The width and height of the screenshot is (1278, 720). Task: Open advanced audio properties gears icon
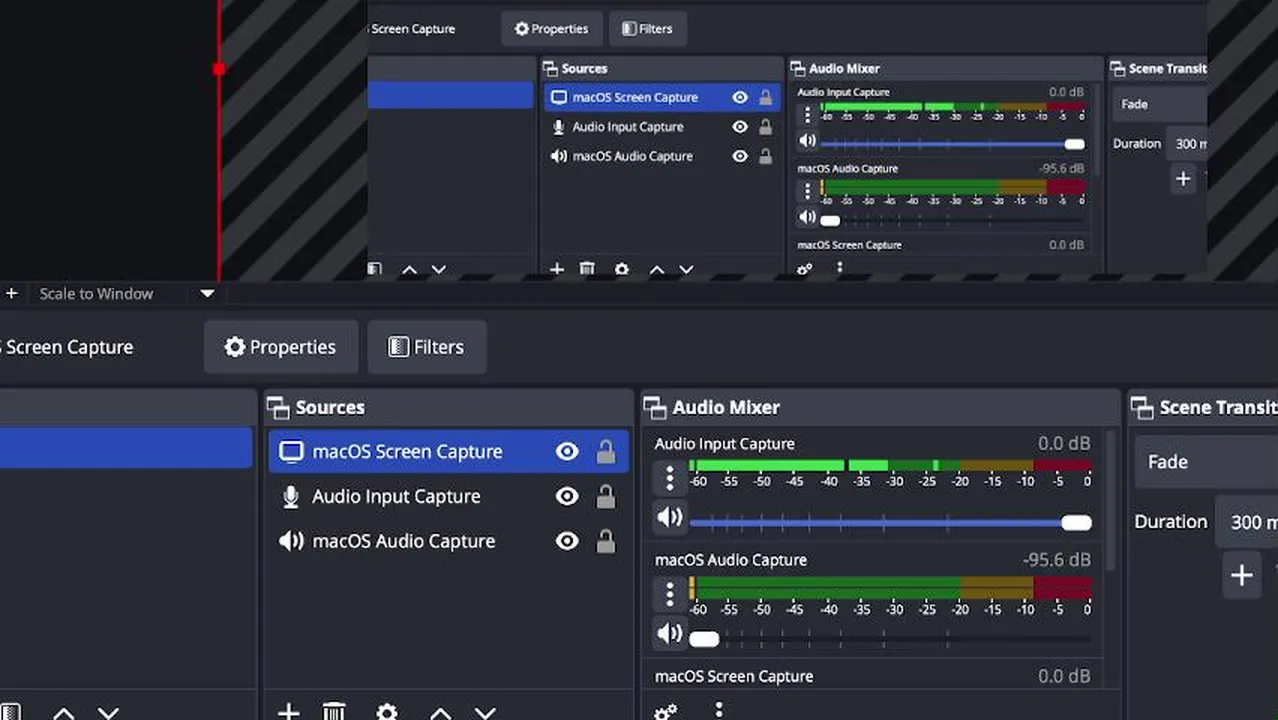pyautogui.click(x=666, y=711)
